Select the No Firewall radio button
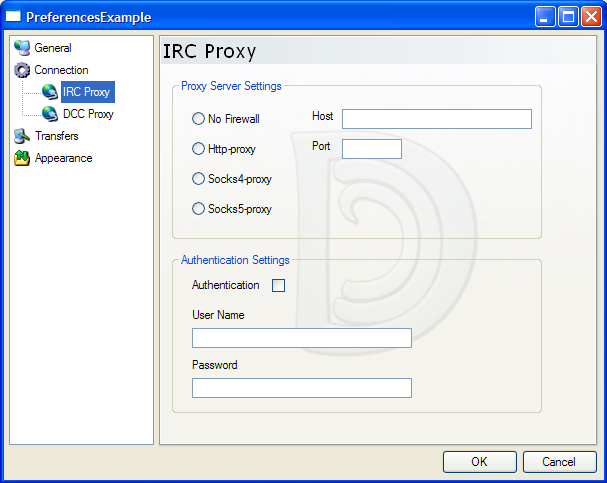Image resolution: width=607 pixels, height=483 pixels. pos(198,119)
